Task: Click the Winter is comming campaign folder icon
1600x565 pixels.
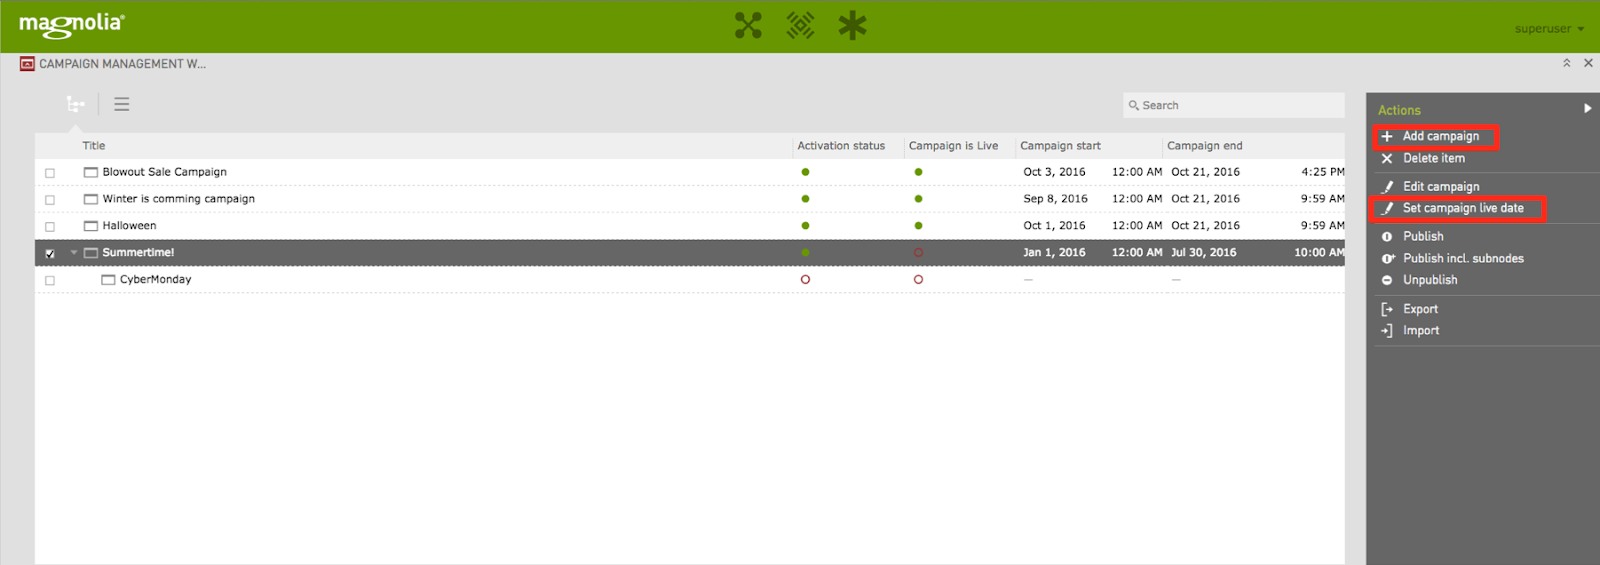Action: 91,199
